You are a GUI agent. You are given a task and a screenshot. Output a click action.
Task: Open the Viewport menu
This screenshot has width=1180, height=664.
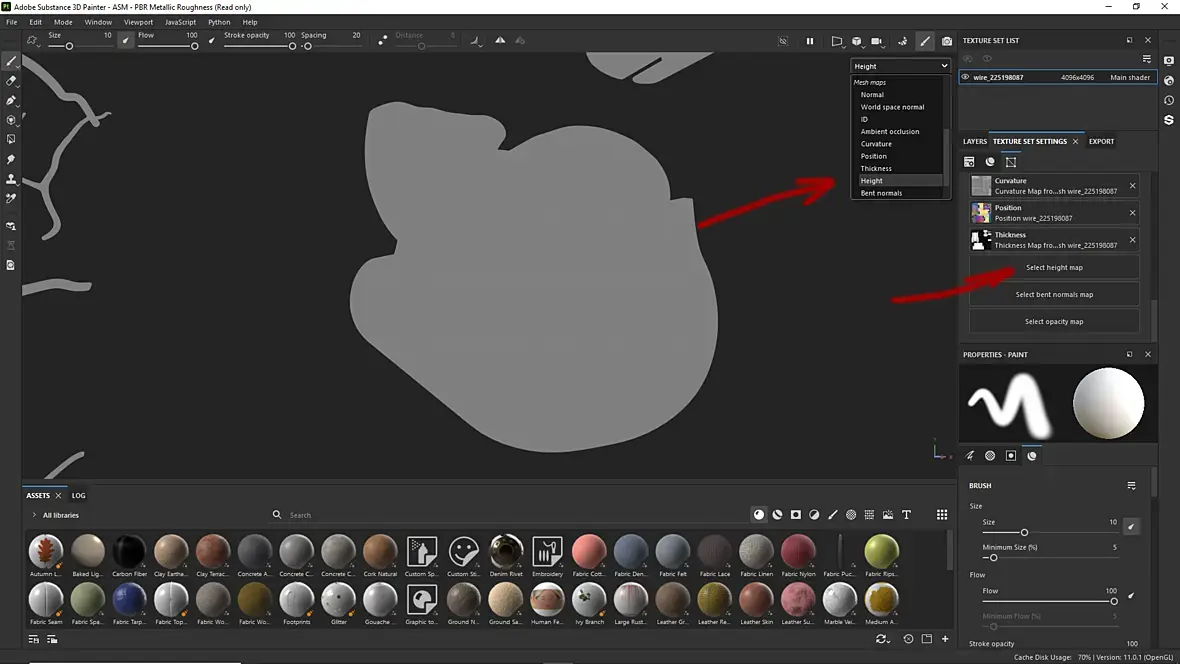pyautogui.click(x=138, y=22)
